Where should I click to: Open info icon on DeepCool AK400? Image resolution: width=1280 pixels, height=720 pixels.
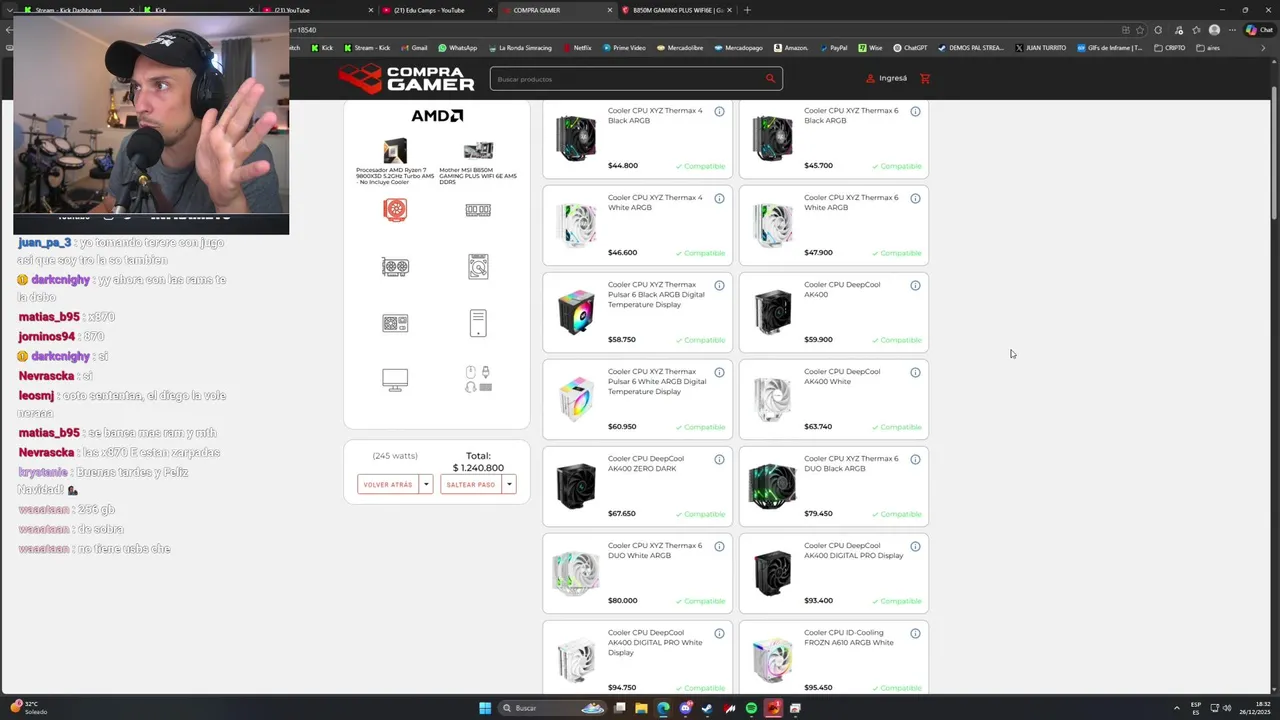[x=915, y=285]
